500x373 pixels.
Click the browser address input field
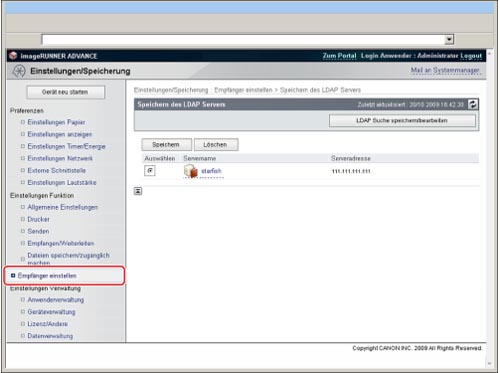[243, 40]
